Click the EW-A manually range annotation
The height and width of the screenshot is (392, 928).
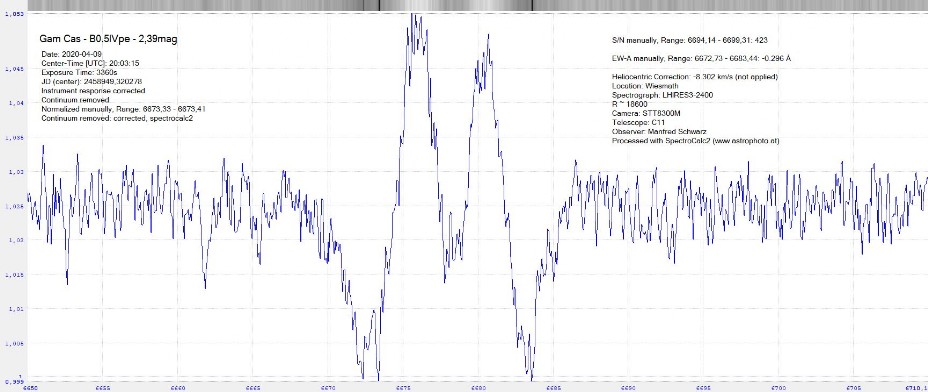(701, 59)
